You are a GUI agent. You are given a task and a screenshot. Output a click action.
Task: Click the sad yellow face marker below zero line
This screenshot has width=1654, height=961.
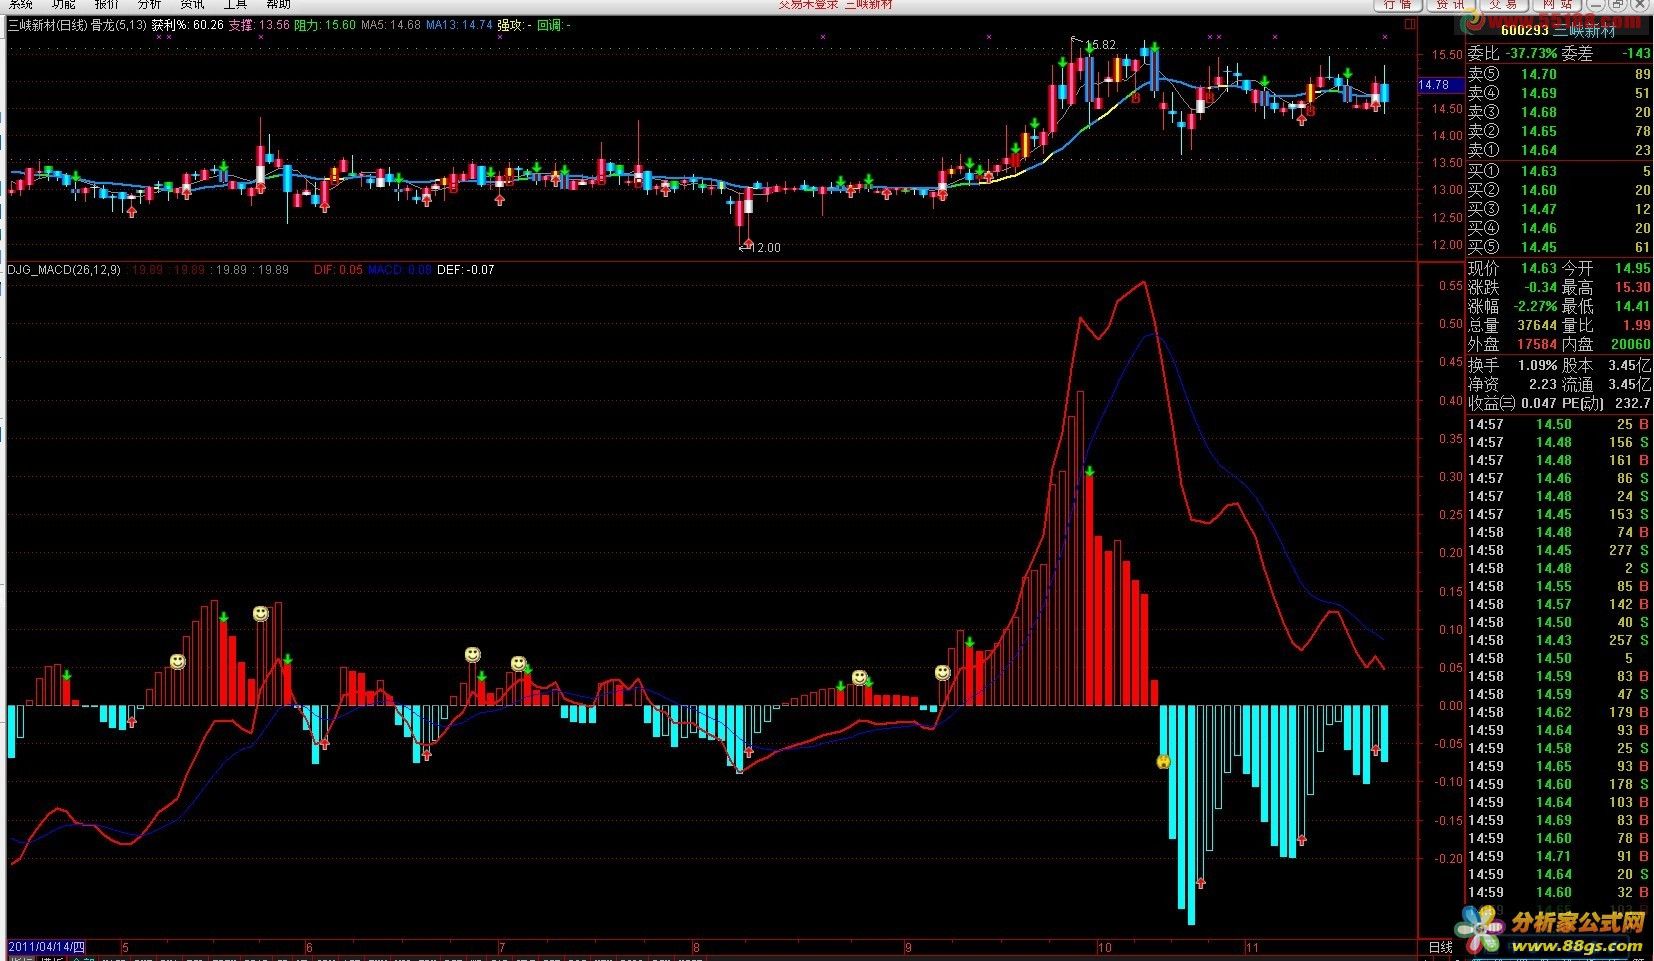click(1163, 762)
